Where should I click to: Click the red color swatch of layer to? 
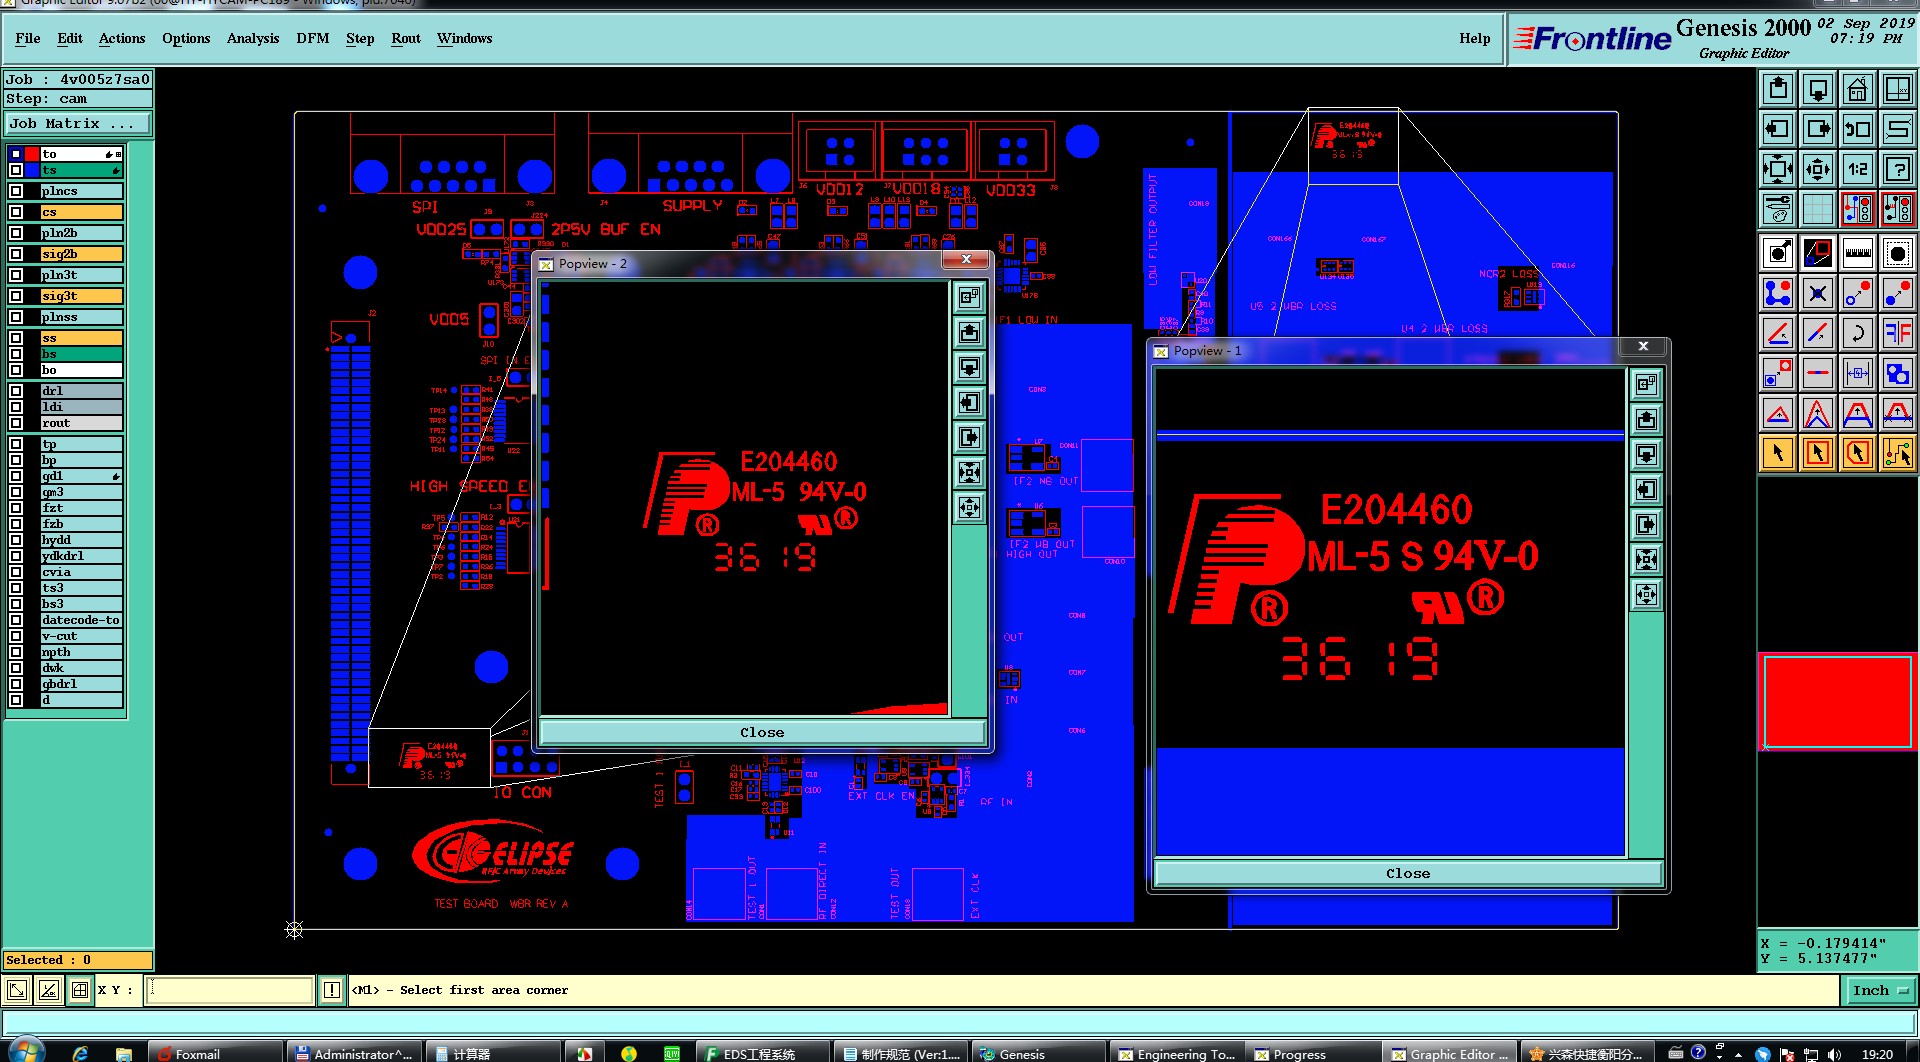click(32, 154)
